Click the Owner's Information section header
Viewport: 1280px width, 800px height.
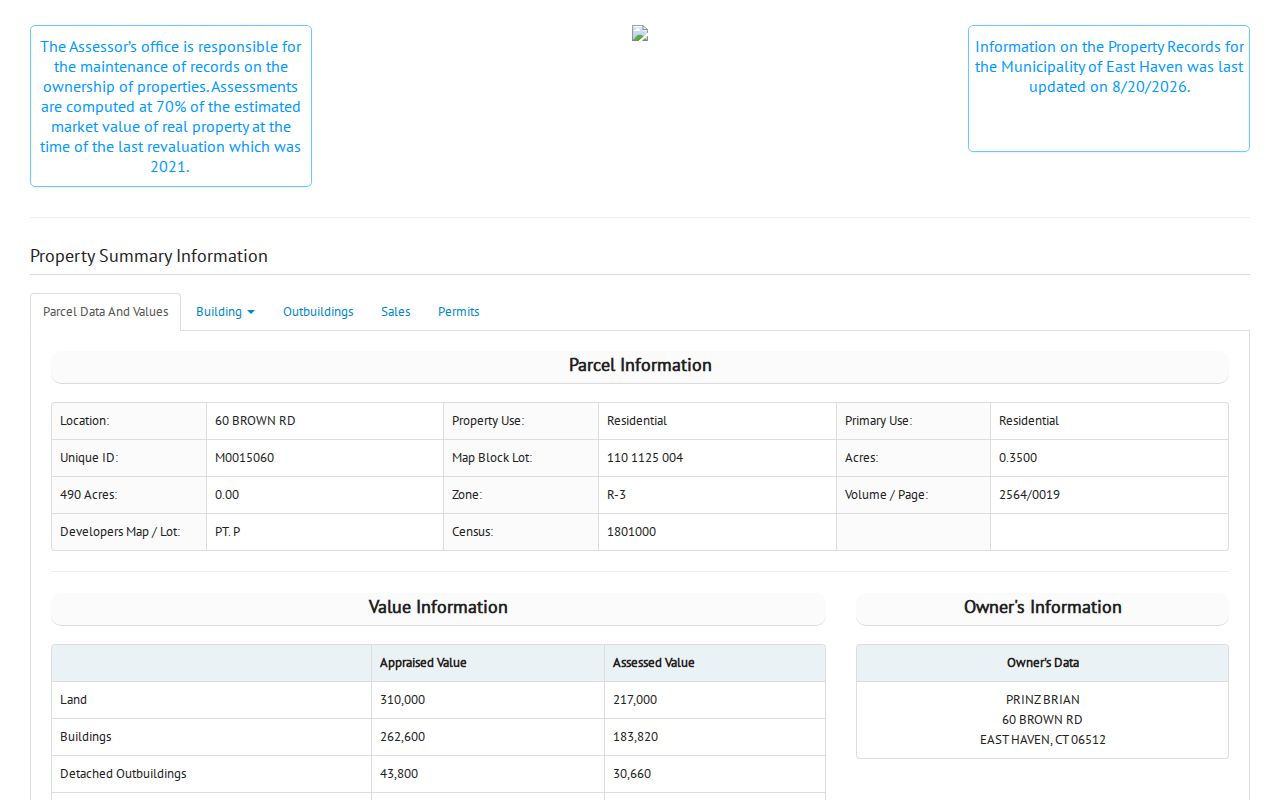[1042, 608]
